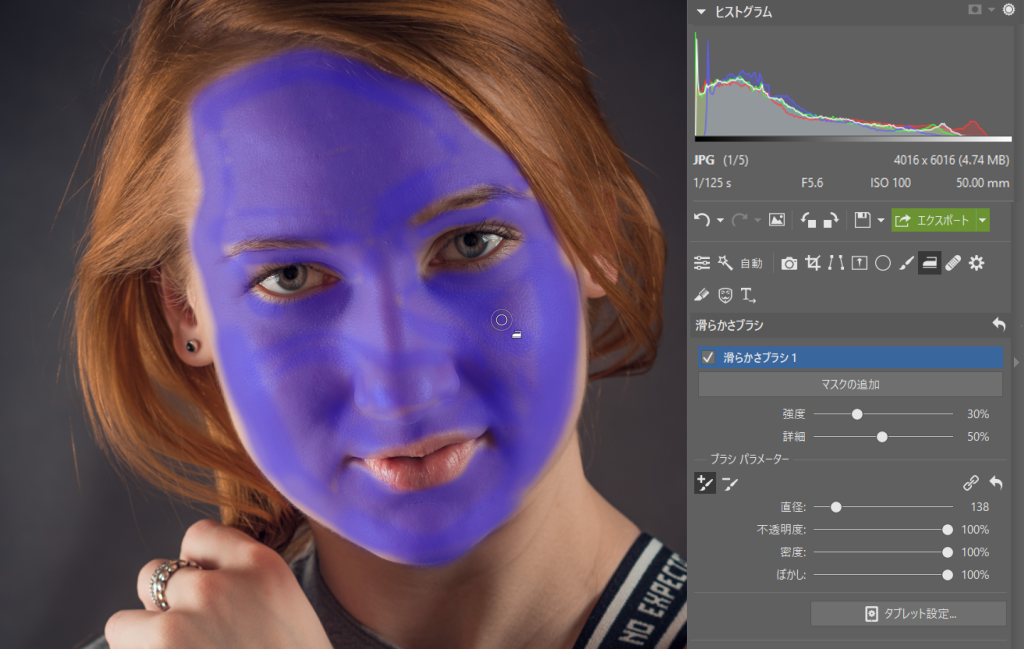Adjust the 直径 brush diameter slider
This screenshot has height=649, width=1024.
(x=836, y=507)
